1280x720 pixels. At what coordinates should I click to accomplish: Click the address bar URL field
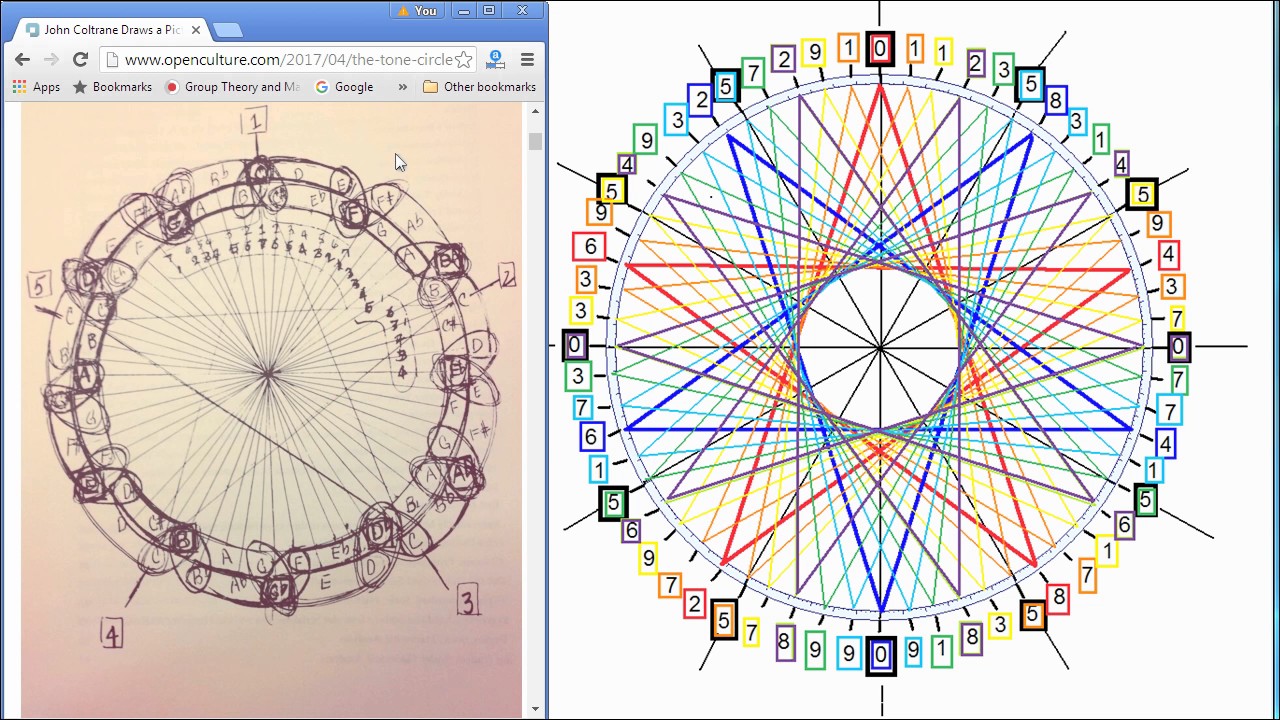click(x=288, y=60)
